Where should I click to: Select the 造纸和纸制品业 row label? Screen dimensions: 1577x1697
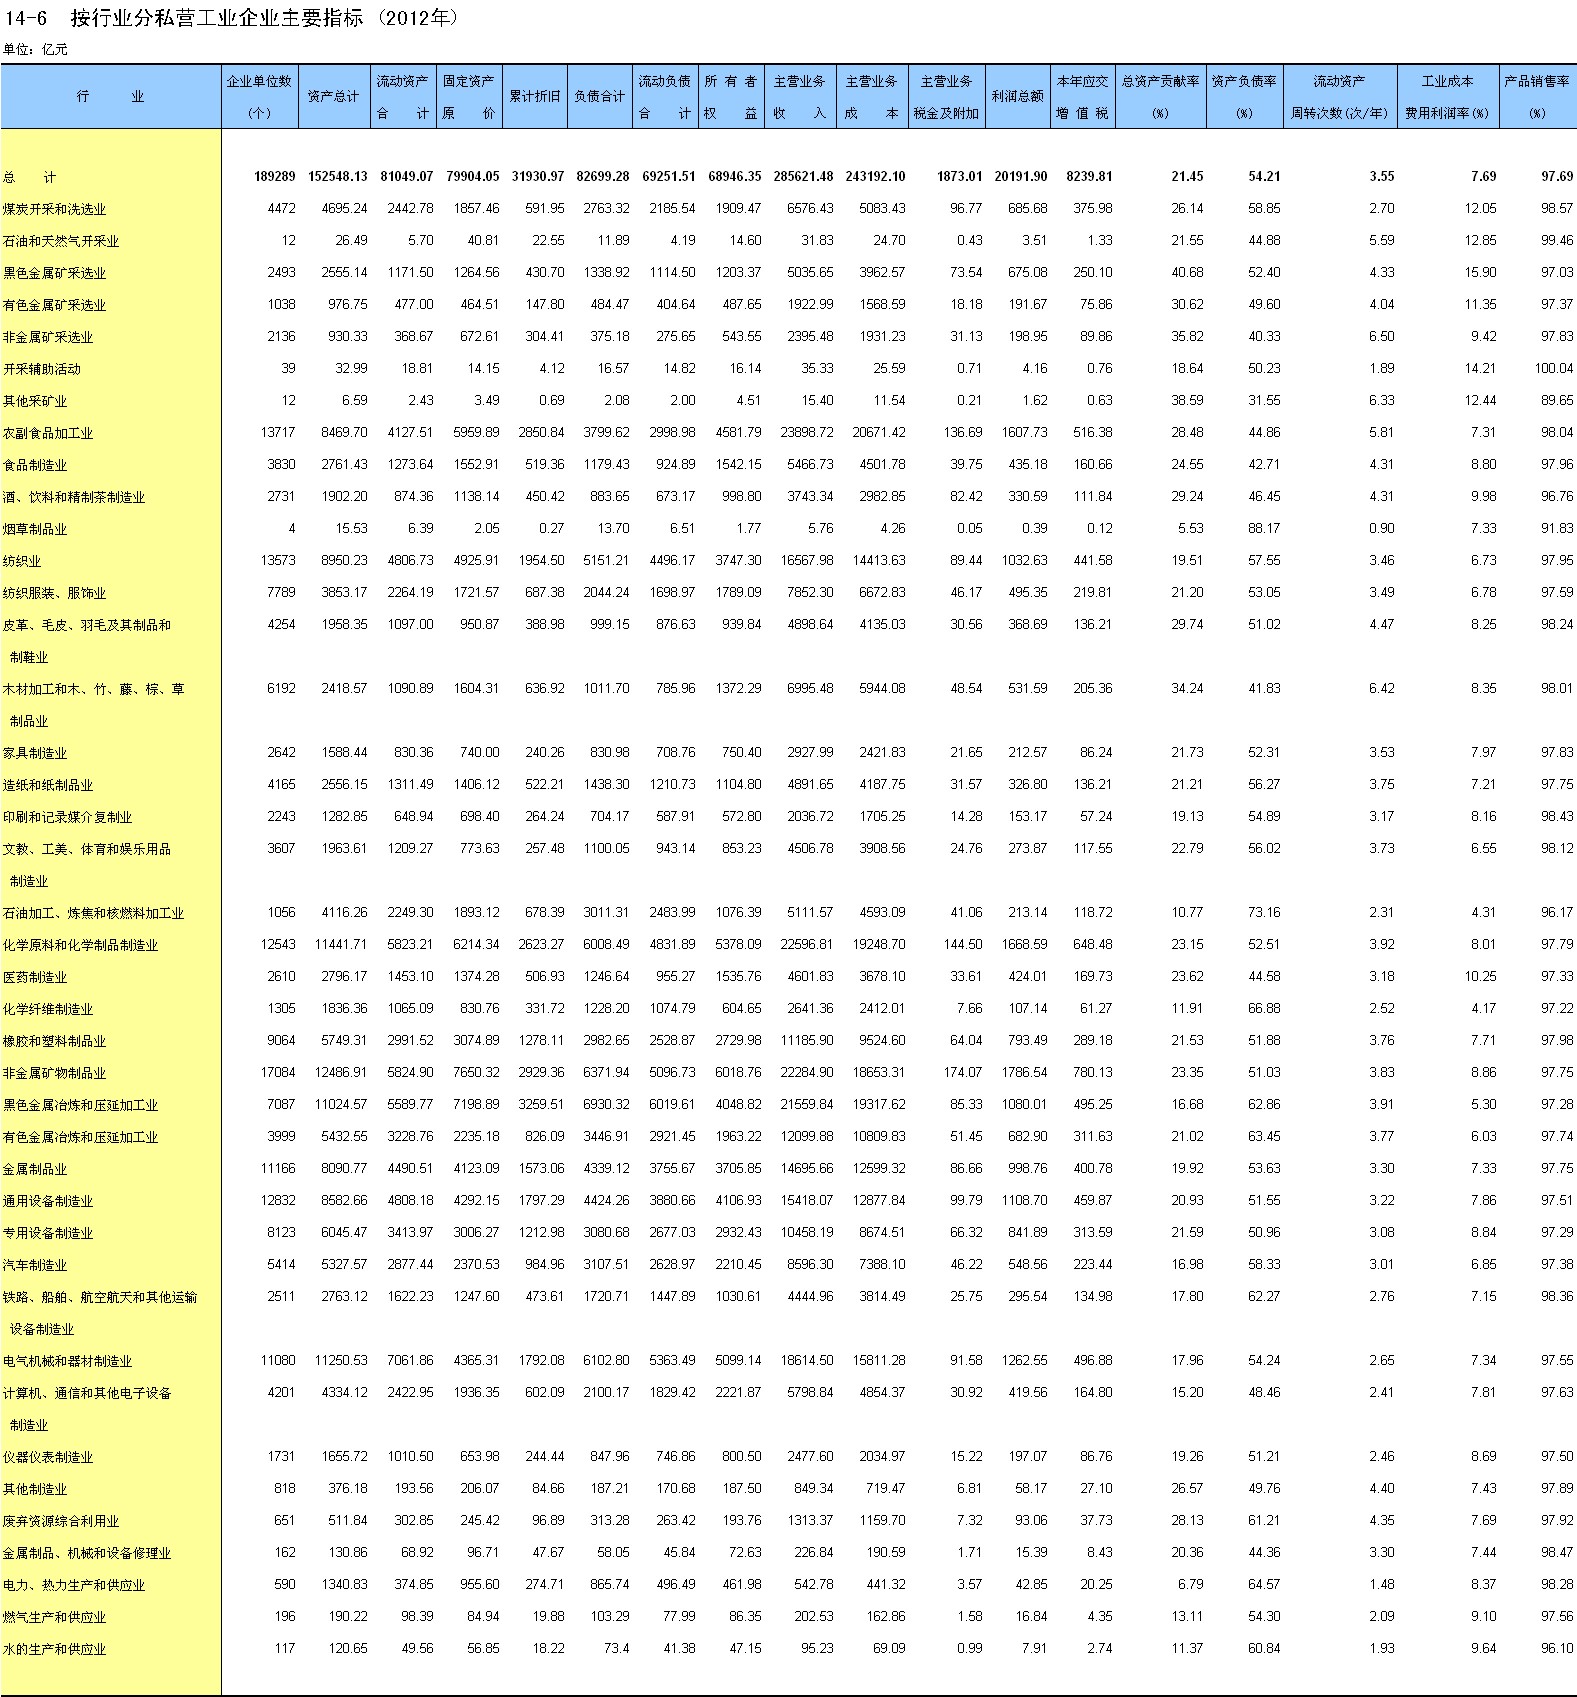(x=48, y=785)
